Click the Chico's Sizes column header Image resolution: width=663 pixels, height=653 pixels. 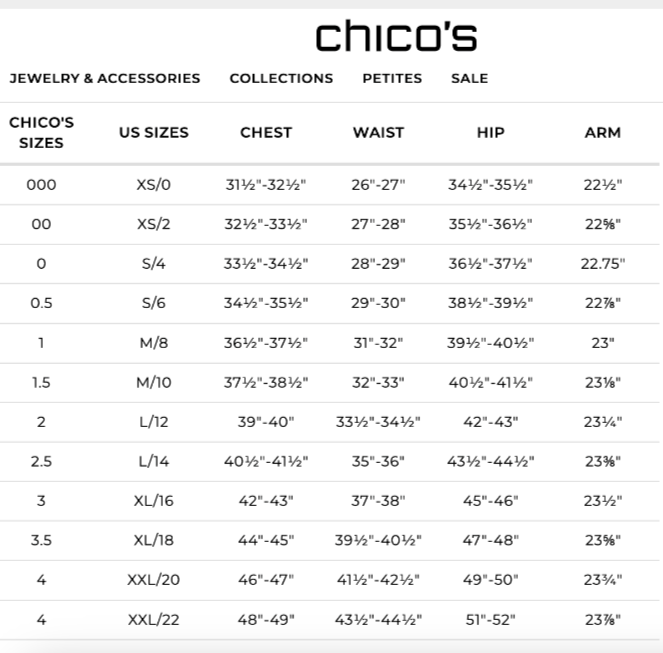coord(41,132)
